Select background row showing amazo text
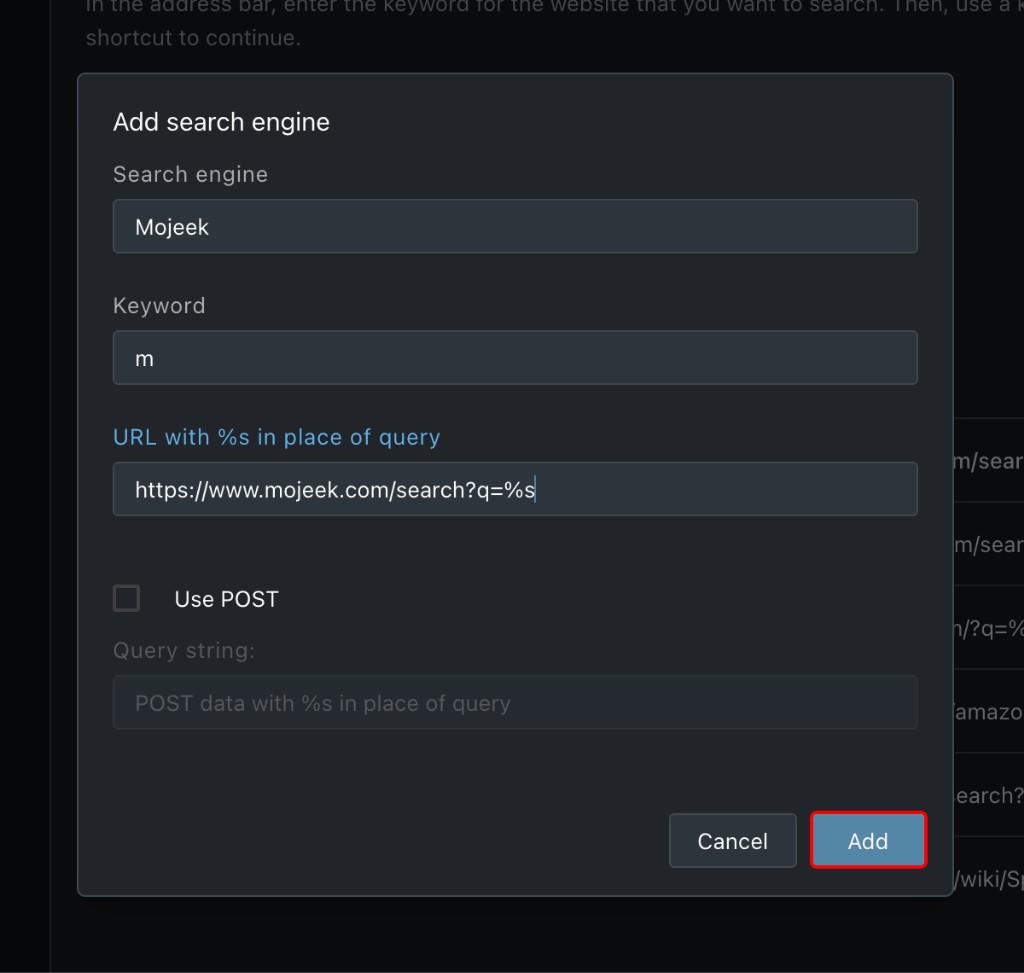Viewport: 1024px width, 973px height. click(989, 711)
